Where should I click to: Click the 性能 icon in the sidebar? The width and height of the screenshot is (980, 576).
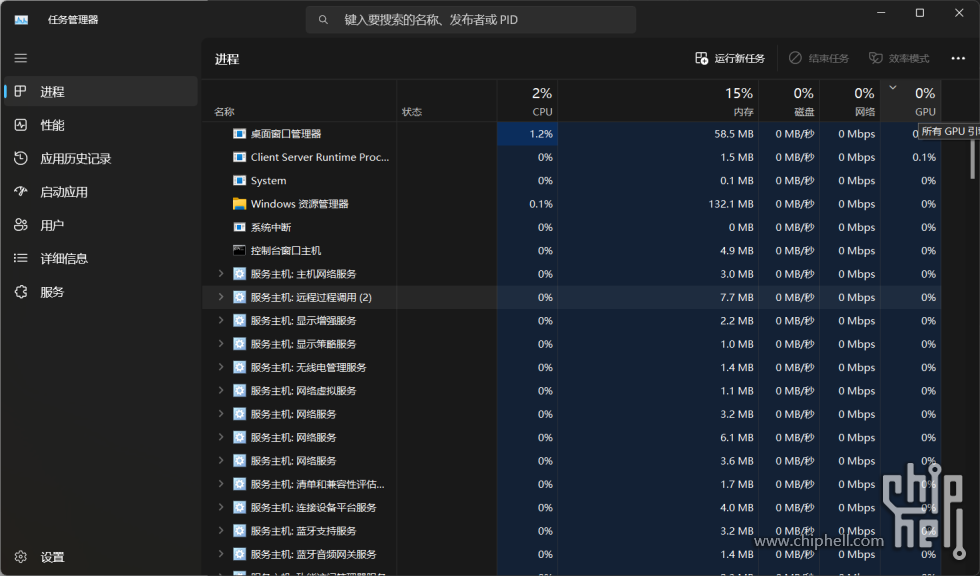(x=21, y=125)
